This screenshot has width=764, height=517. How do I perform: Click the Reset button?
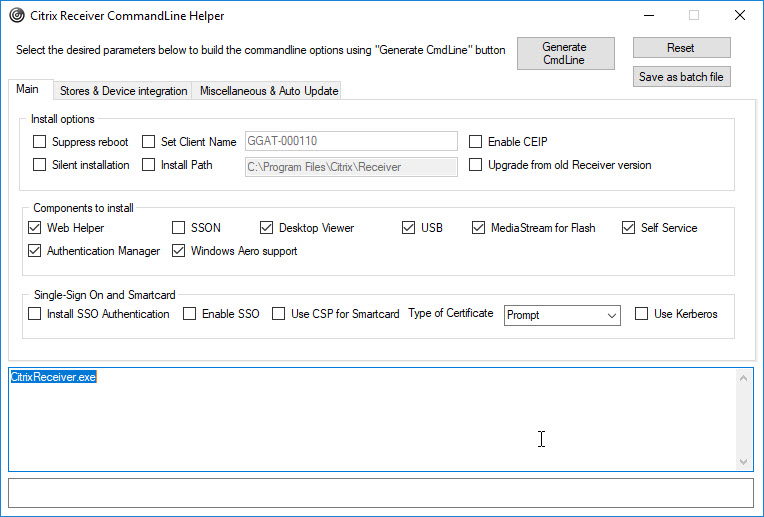click(x=681, y=48)
